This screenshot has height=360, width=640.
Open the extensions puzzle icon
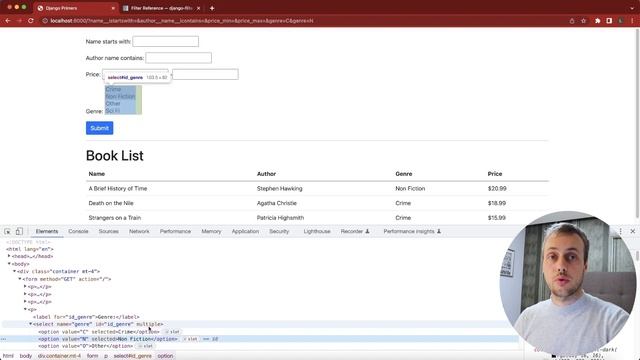click(598, 21)
